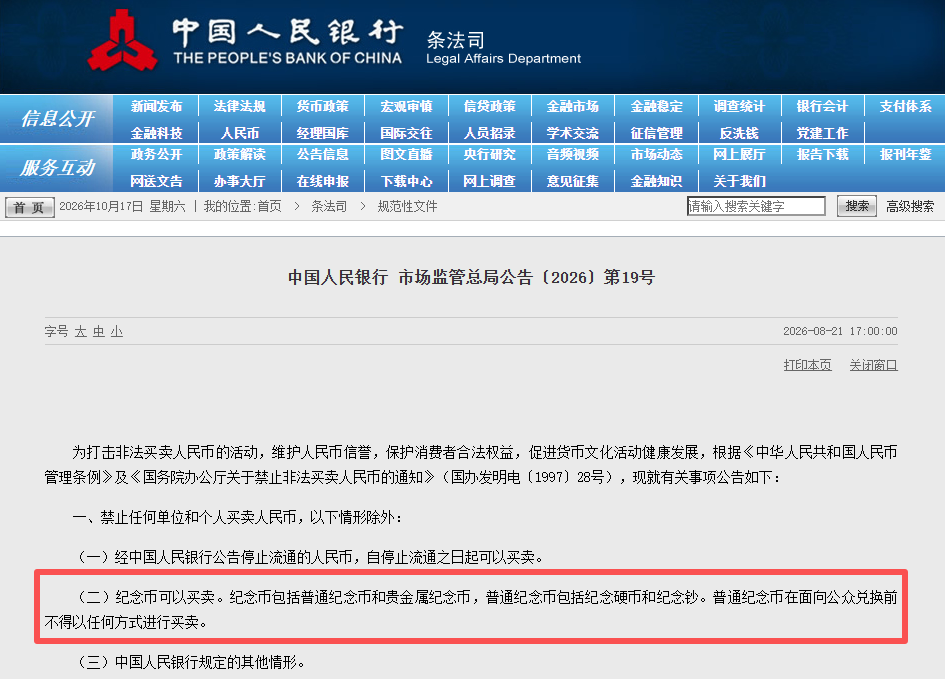945x679 pixels.
Task: Open 在线申报 navigation link
Action: 322,181
